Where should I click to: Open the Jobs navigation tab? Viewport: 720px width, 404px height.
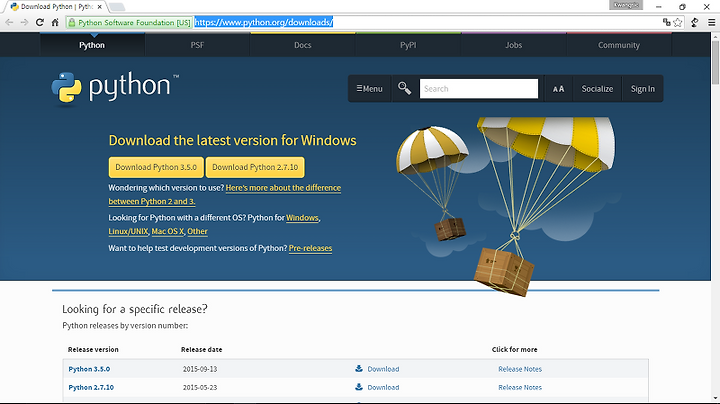coord(513,45)
